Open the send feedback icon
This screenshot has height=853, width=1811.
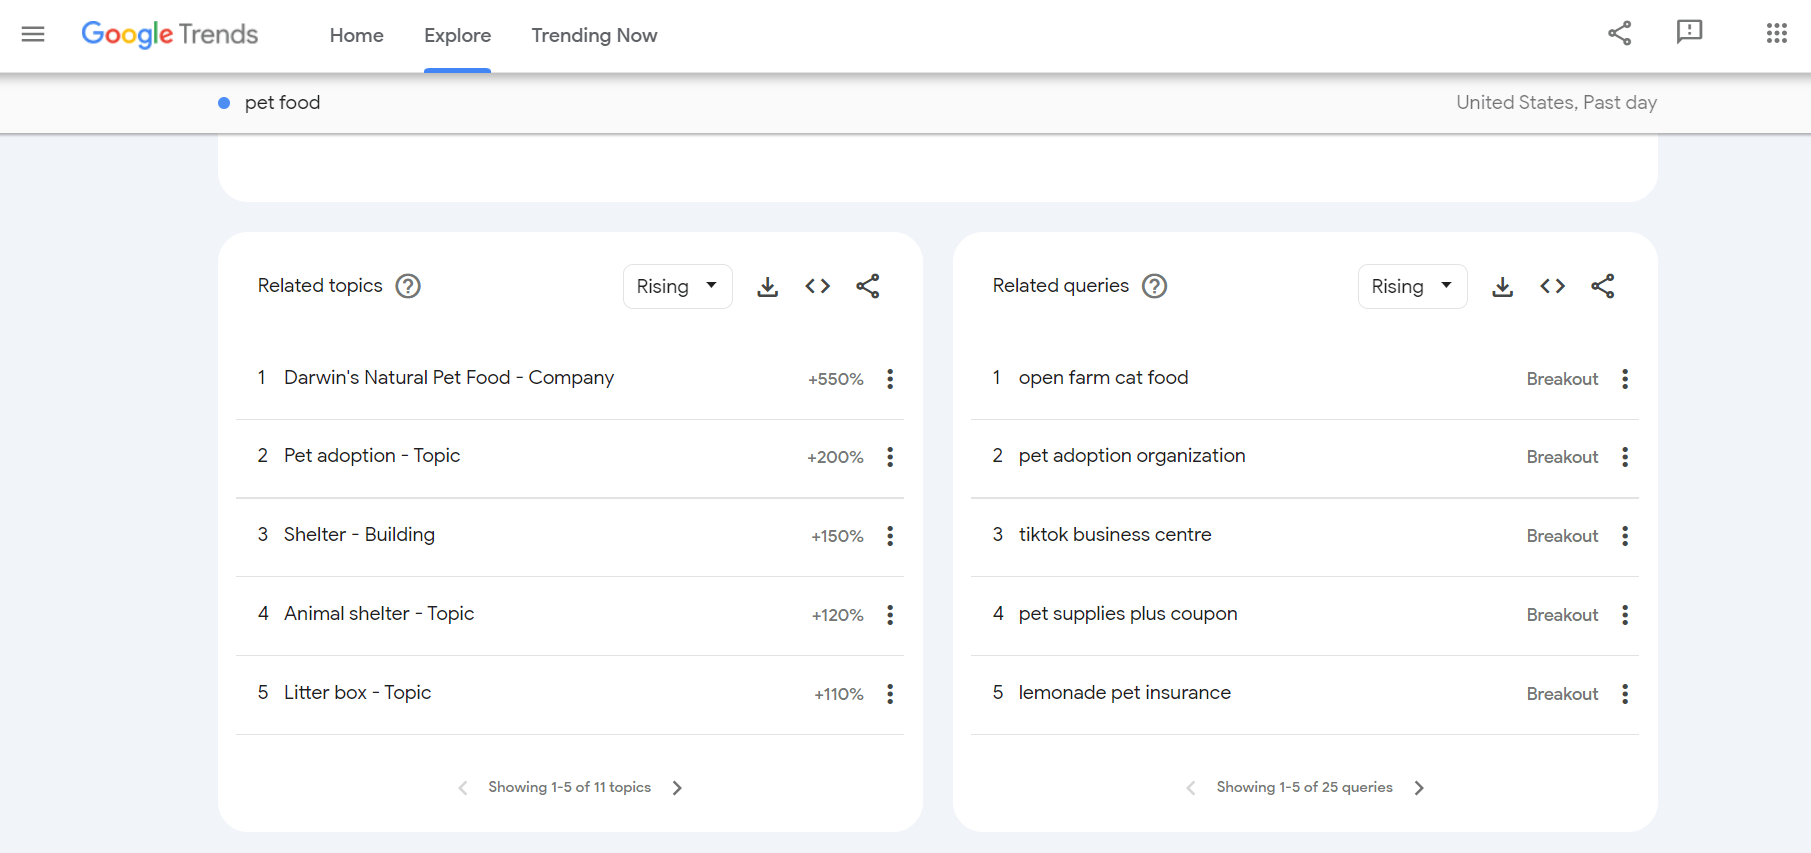(x=1689, y=33)
